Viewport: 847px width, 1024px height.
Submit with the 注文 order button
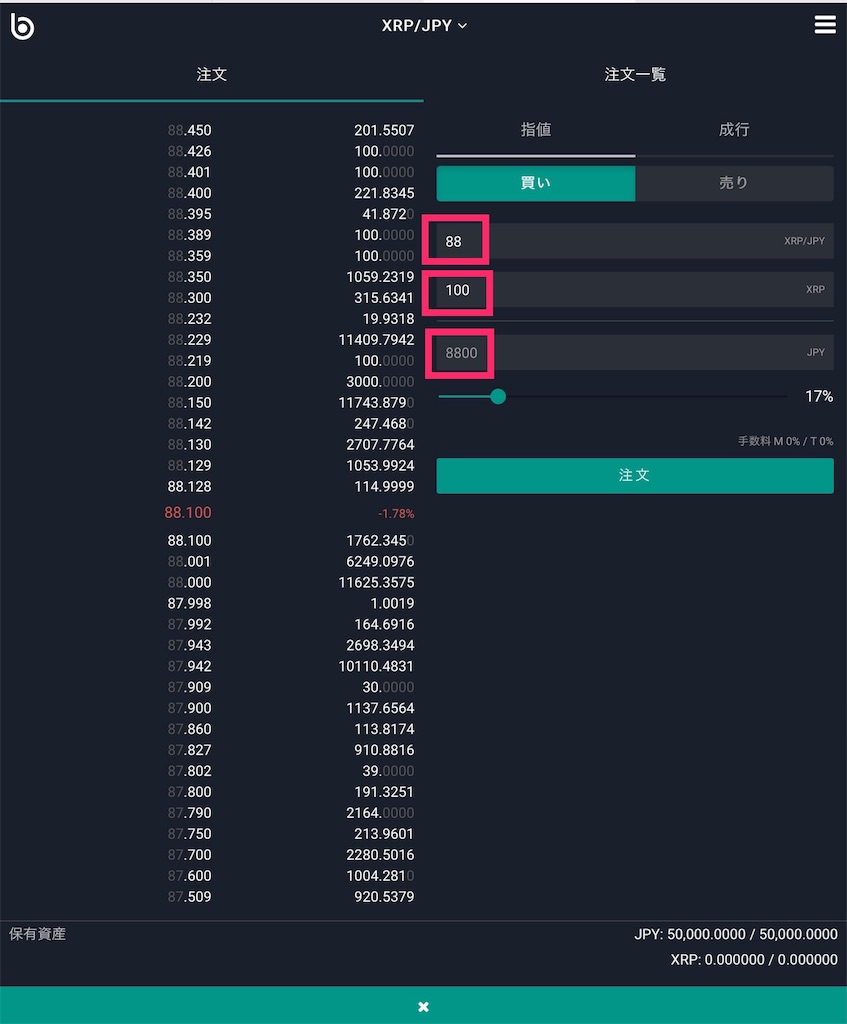635,475
